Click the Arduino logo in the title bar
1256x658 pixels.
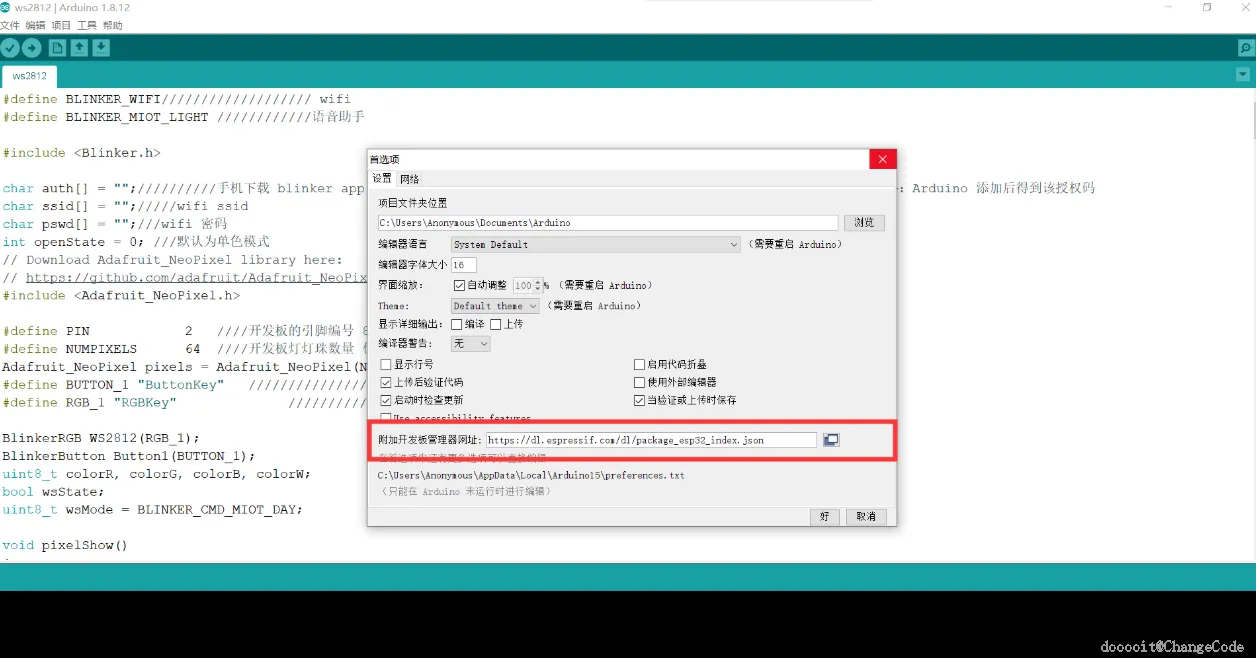click(6, 7)
